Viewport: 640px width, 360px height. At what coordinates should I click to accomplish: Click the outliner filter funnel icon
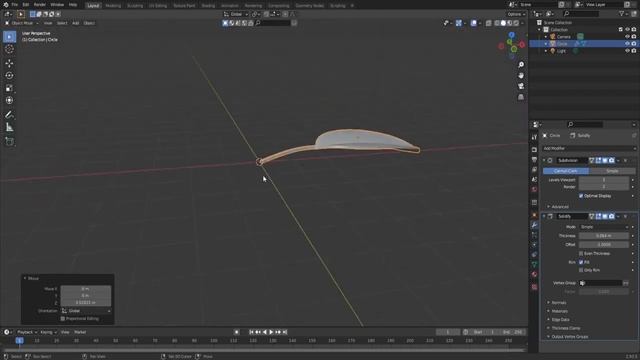(622, 14)
